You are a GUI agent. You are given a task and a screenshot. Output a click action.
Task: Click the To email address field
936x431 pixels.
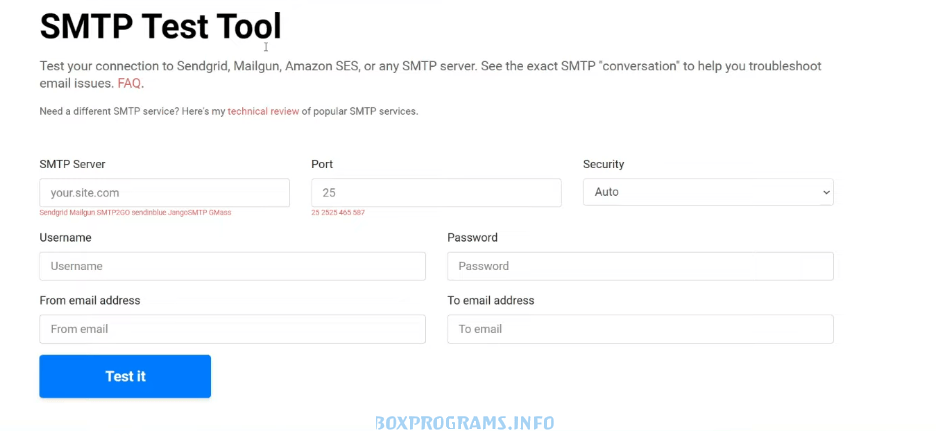pos(640,329)
